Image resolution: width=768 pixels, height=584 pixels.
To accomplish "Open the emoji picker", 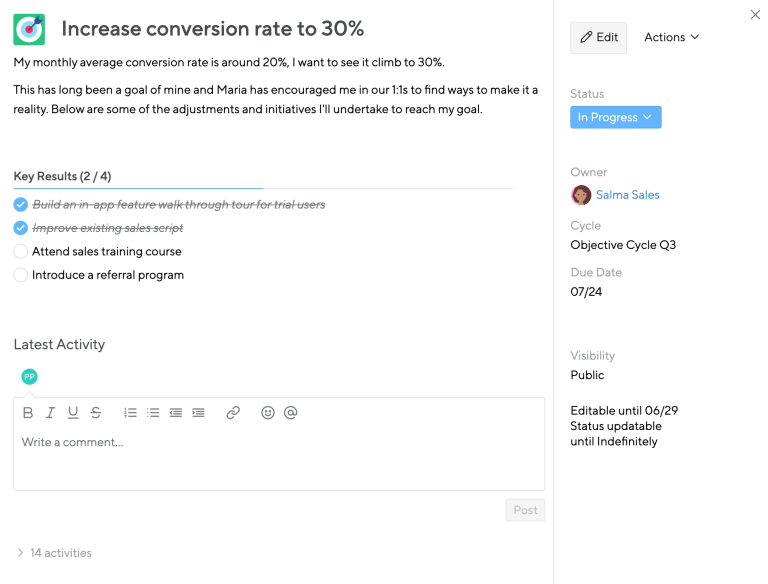I will [268, 413].
